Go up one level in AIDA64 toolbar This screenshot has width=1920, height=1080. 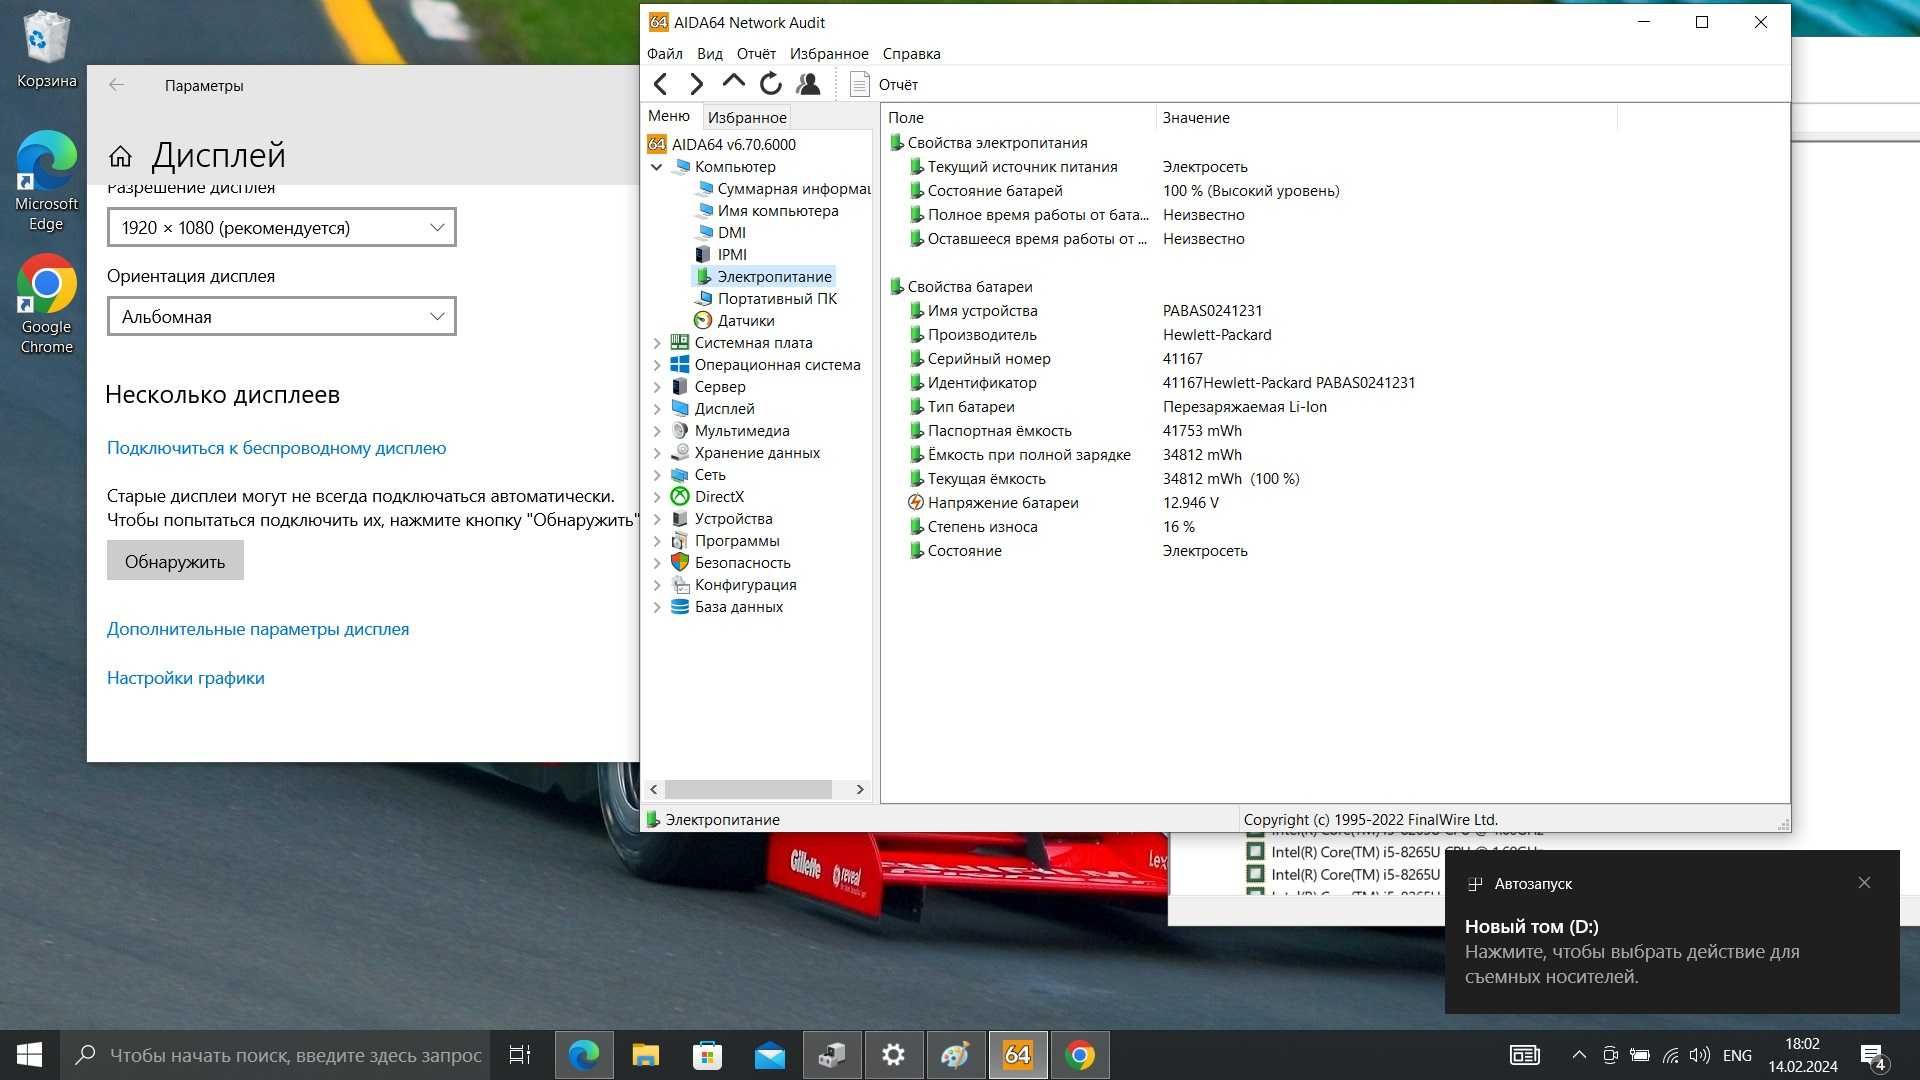click(733, 82)
